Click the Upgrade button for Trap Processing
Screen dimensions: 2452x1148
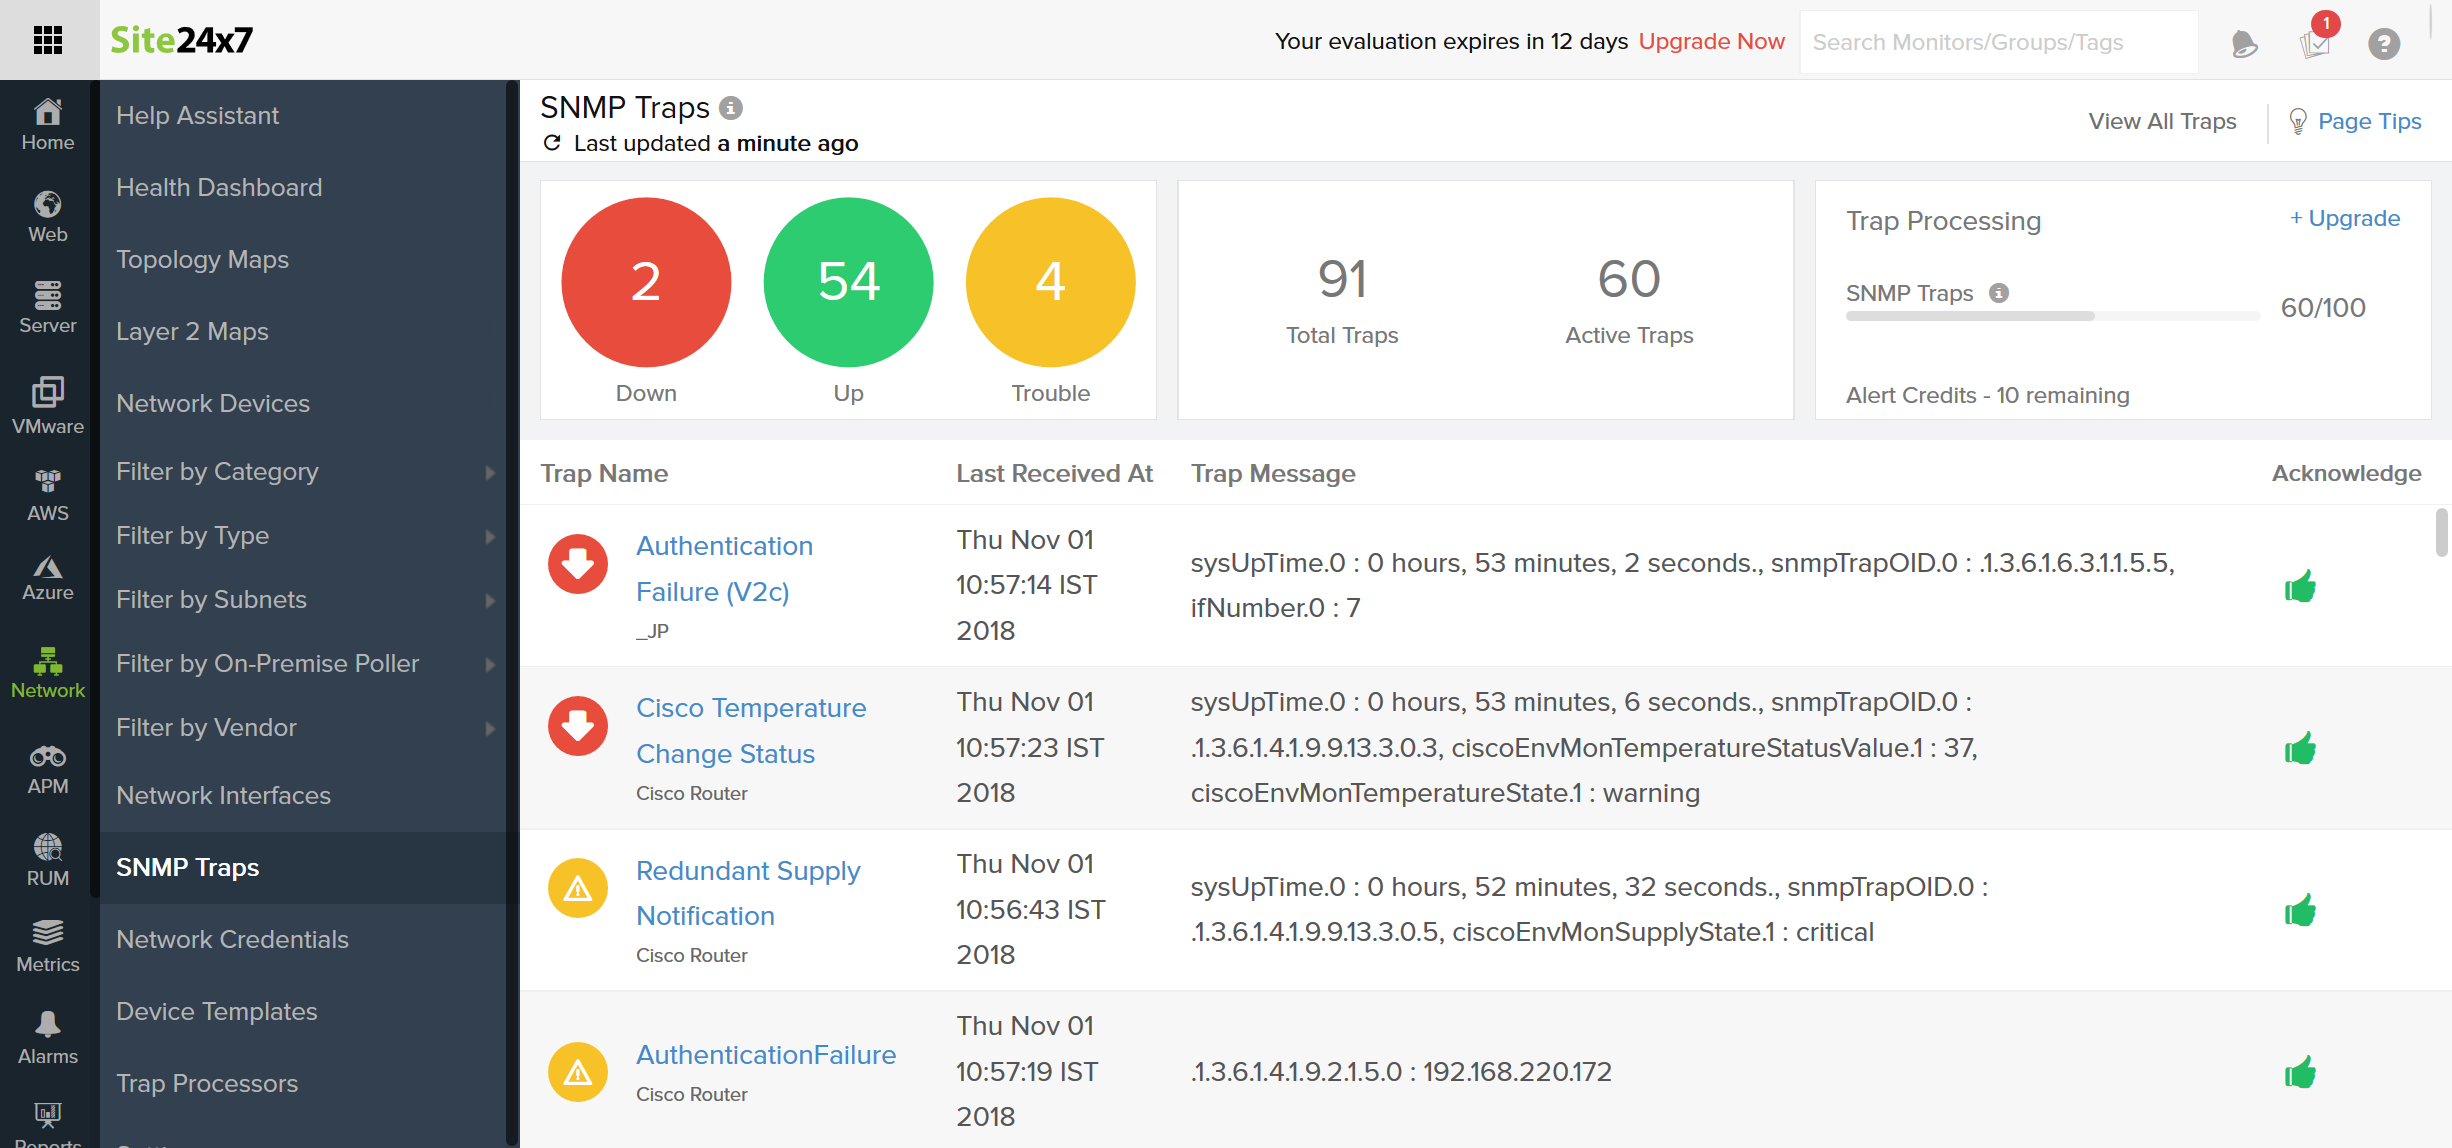pos(2343,217)
